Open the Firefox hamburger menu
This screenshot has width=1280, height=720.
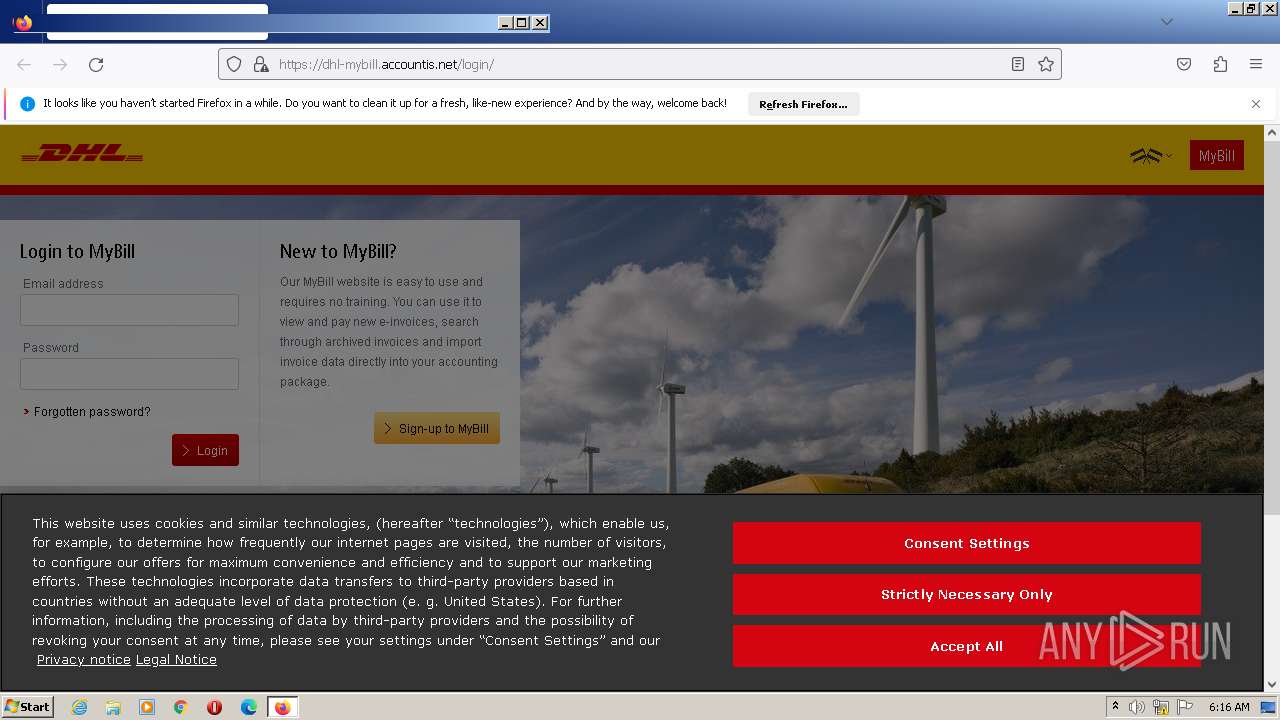point(1256,64)
